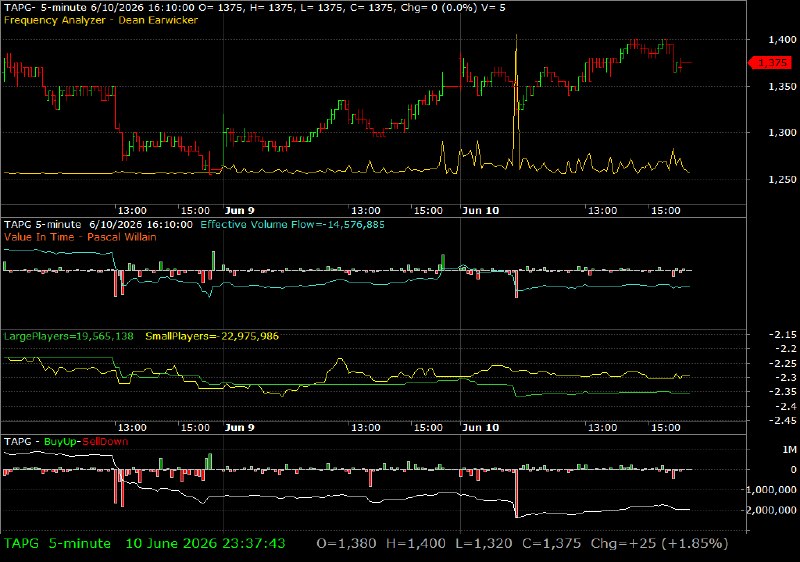Screen dimensions: 800x562
Task: Click the 1M axis label in BuyUp-SellDown panel
Action: [789, 450]
